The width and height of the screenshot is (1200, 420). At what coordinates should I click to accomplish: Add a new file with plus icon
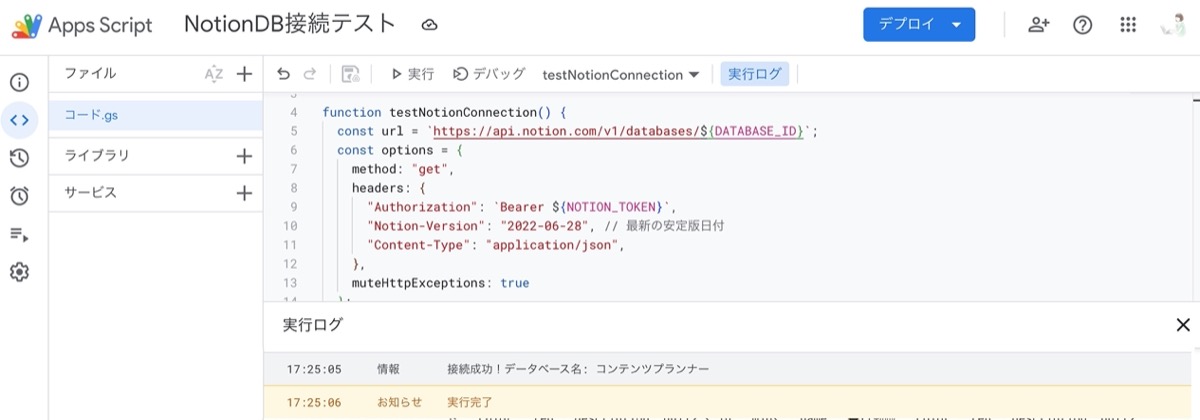pos(244,74)
